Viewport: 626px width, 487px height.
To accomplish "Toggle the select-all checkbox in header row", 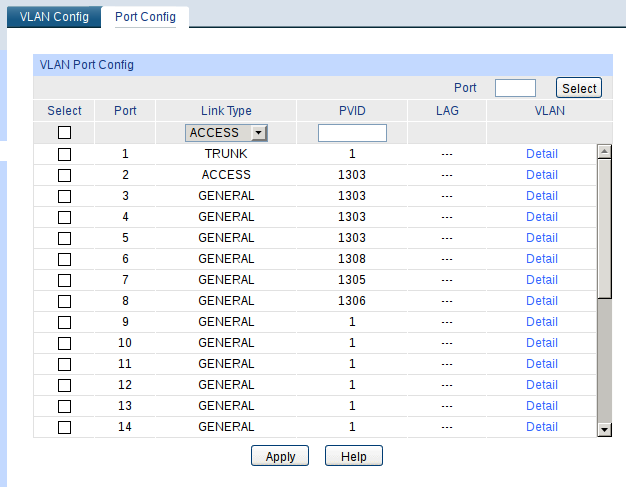I will click(x=65, y=132).
